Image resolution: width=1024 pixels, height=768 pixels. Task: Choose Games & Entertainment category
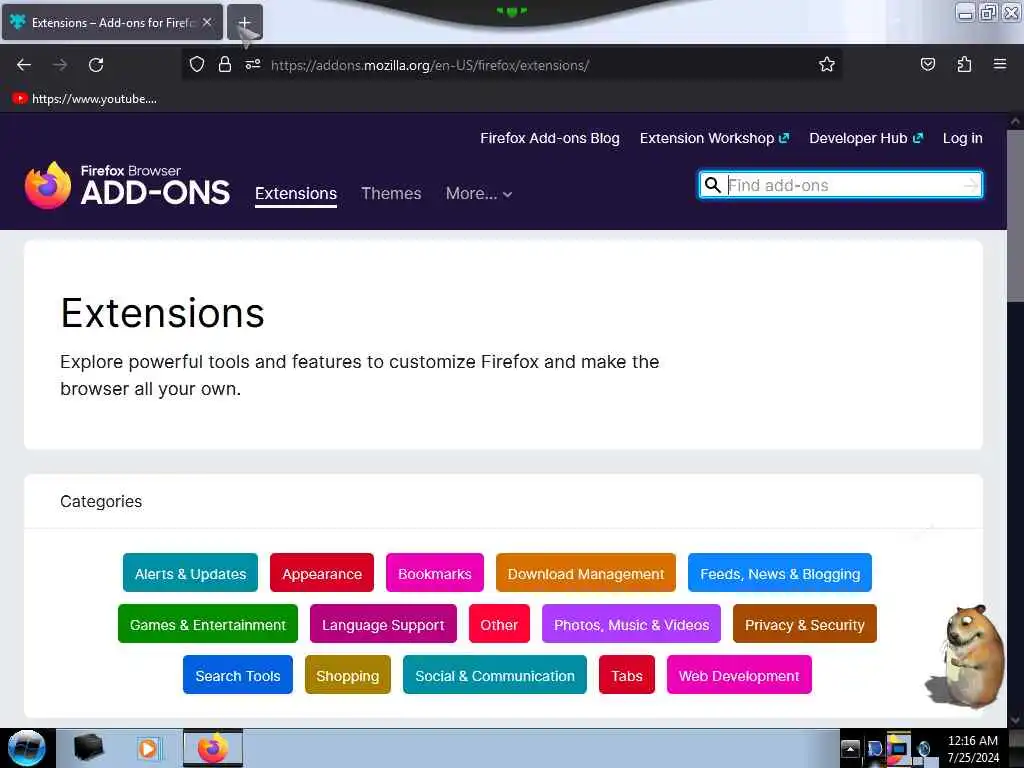[208, 624]
